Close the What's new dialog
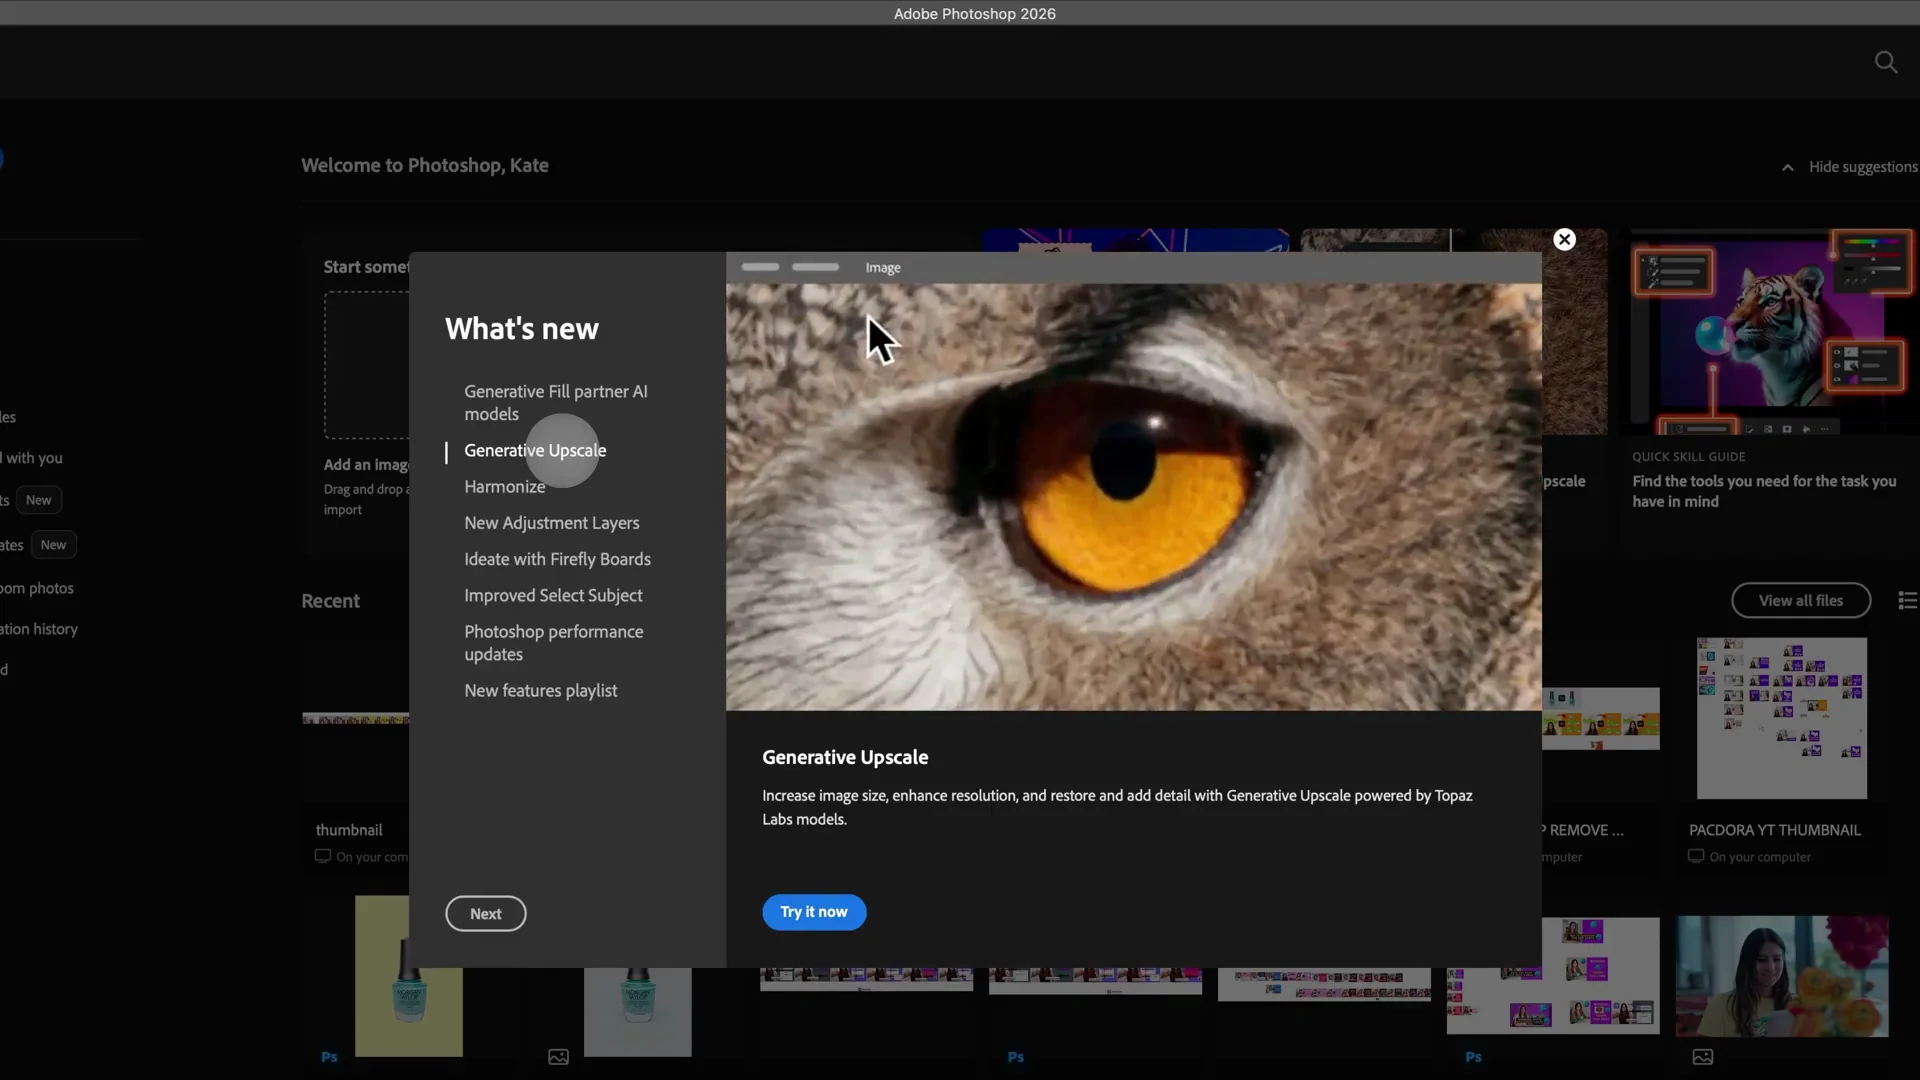 [x=1563, y=239]
